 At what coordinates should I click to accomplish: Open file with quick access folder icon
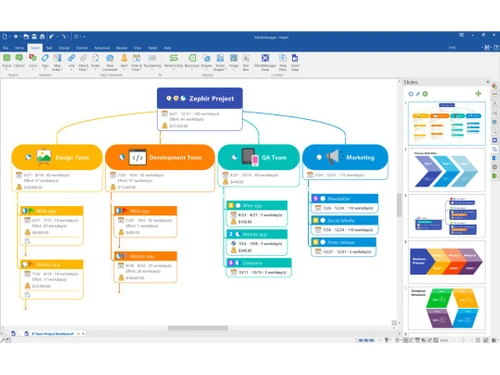coord(26,36)
